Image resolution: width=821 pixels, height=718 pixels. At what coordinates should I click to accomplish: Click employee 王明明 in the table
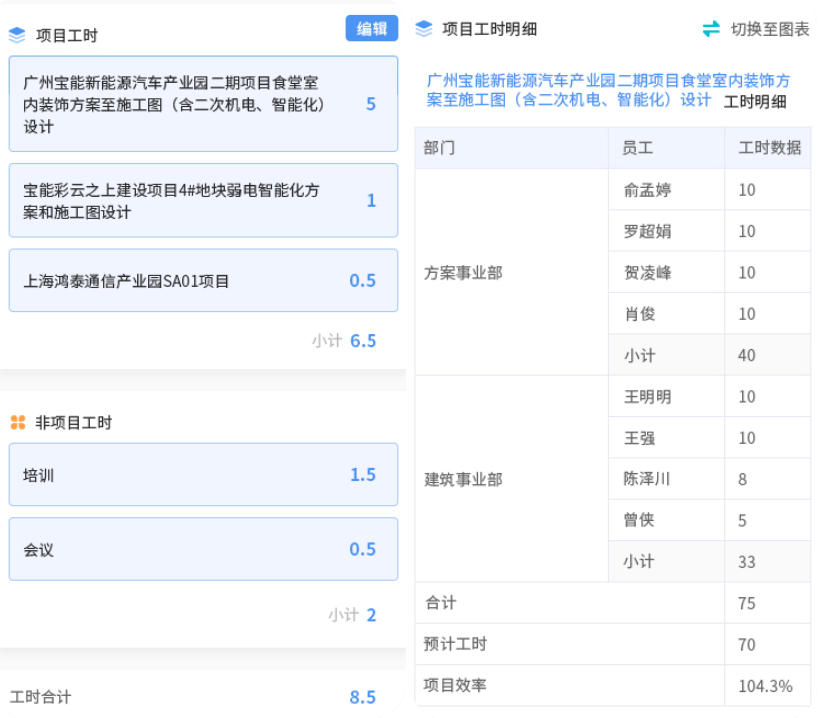pos(648,396)
